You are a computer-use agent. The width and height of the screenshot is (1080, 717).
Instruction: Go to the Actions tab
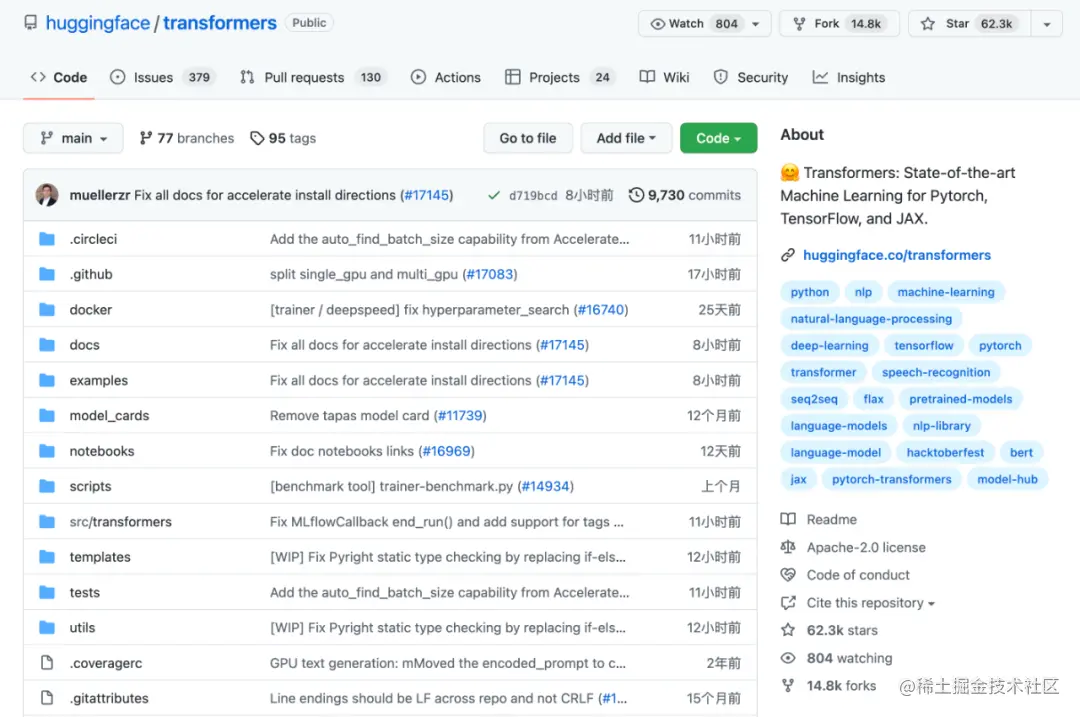[x=446, y=78]
